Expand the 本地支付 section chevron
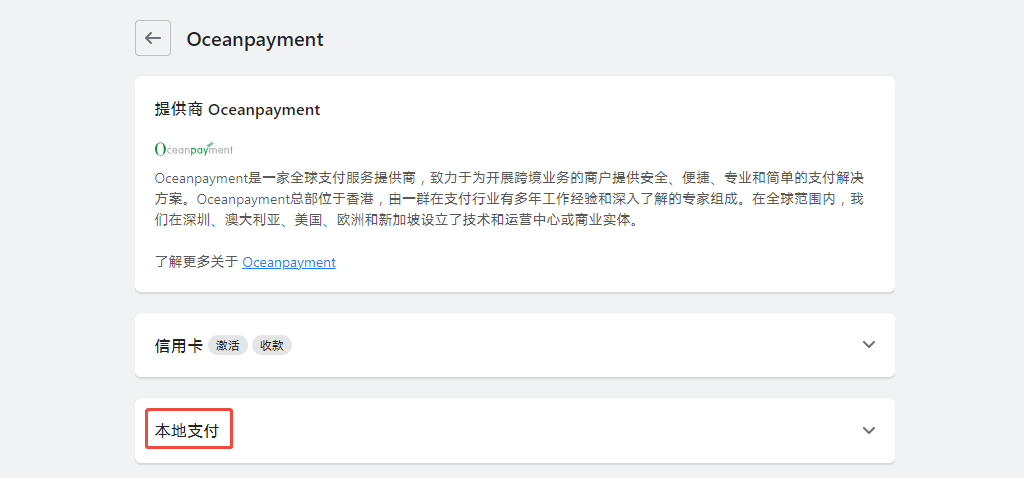 (868, 430)
